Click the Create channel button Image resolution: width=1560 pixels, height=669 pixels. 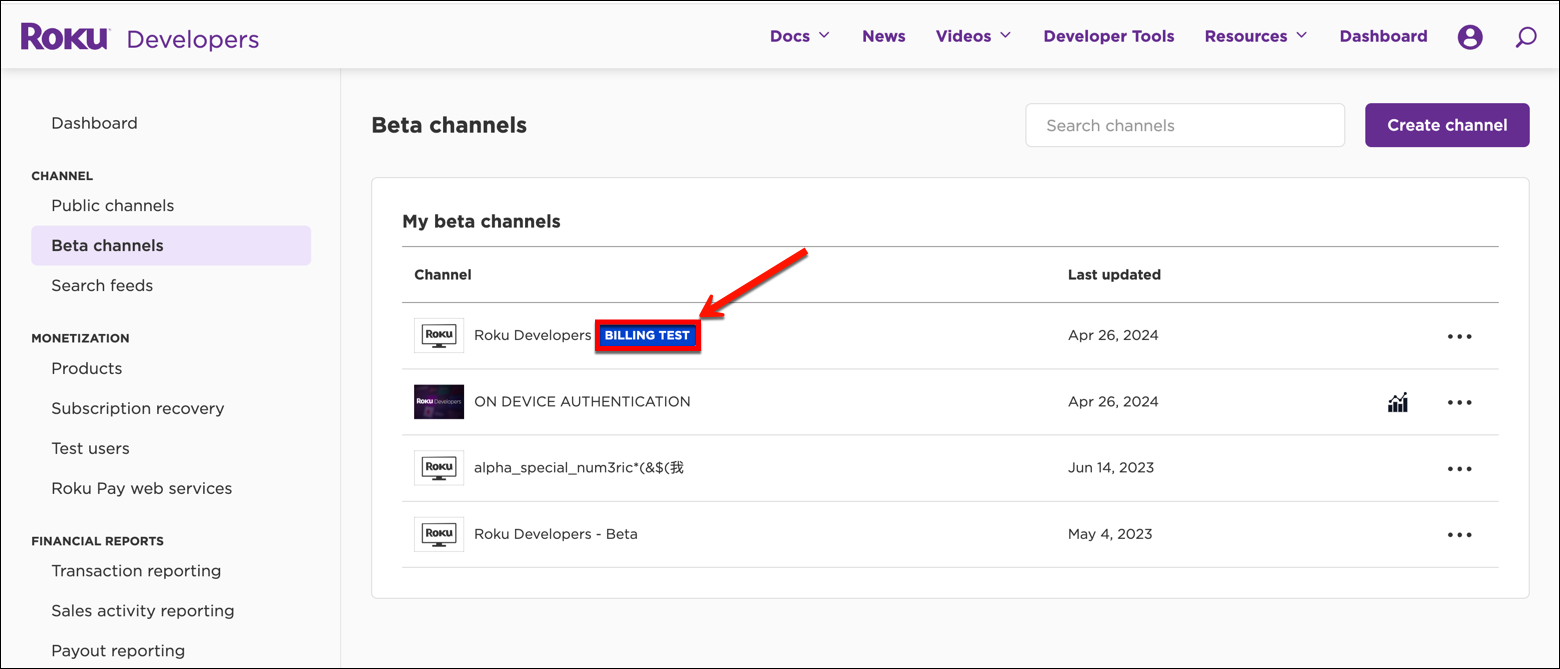[1446, 125]
